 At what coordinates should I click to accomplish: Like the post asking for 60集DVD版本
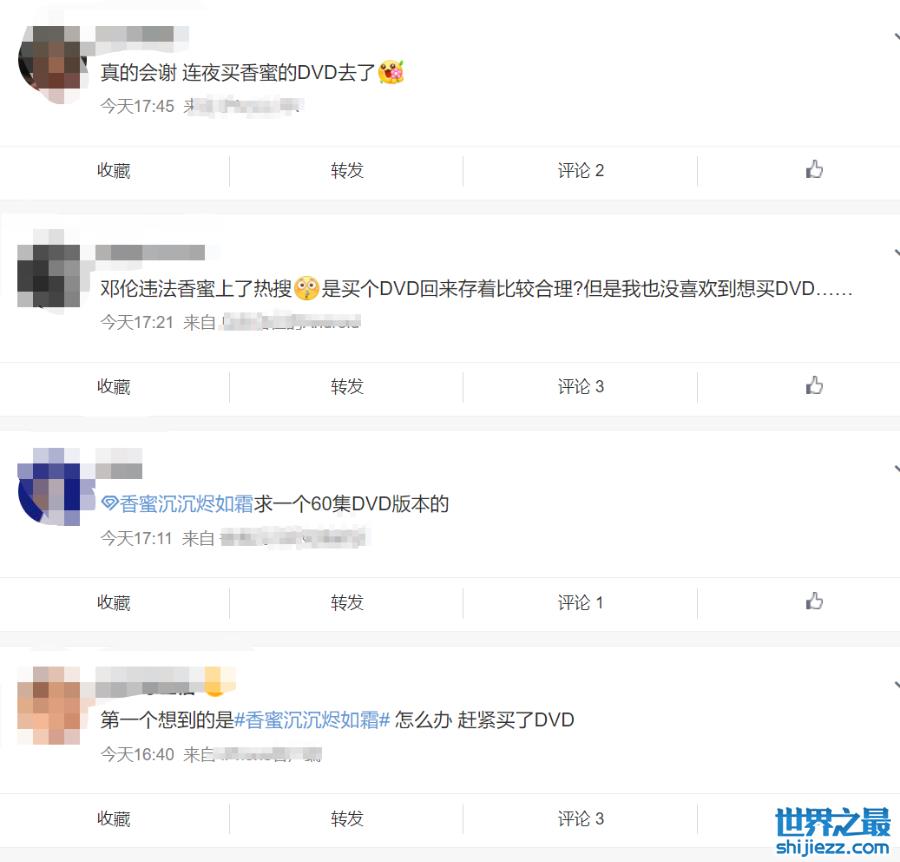coord(814,601)
